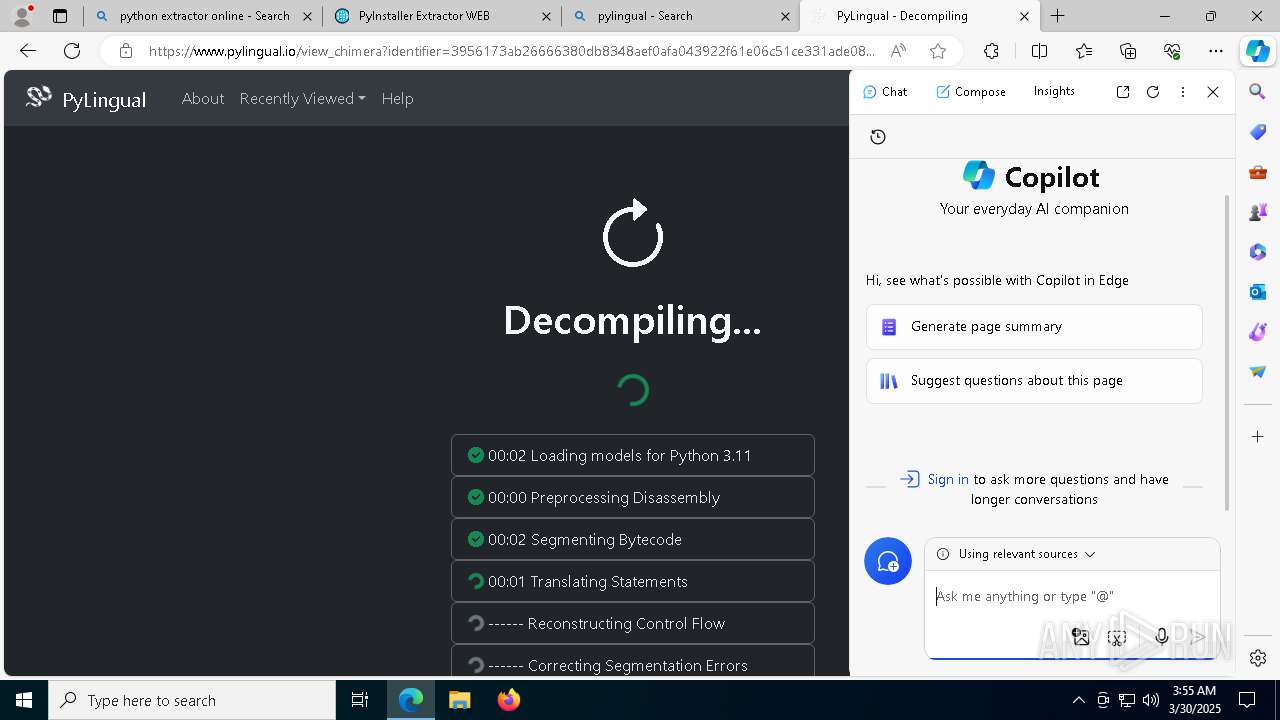Viewport: 1280px width, 720px height.
Task: Activate Read aloud icon in address bar
Action: (x=898, y=51)
